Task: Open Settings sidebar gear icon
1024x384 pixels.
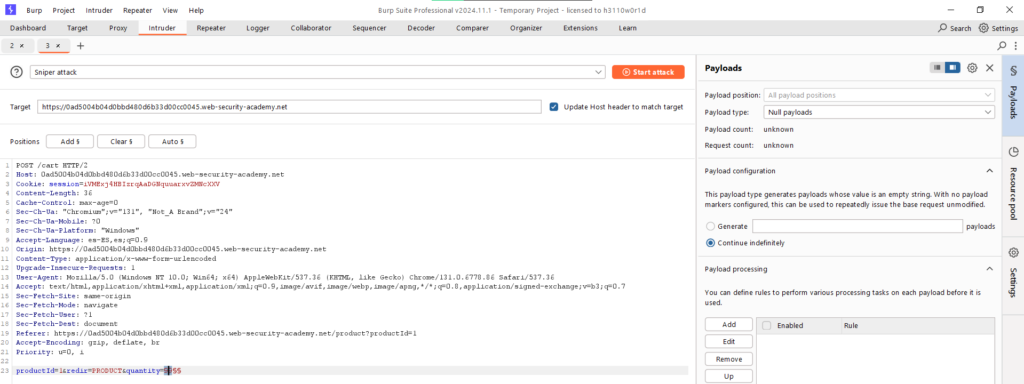Action: 1013,253
